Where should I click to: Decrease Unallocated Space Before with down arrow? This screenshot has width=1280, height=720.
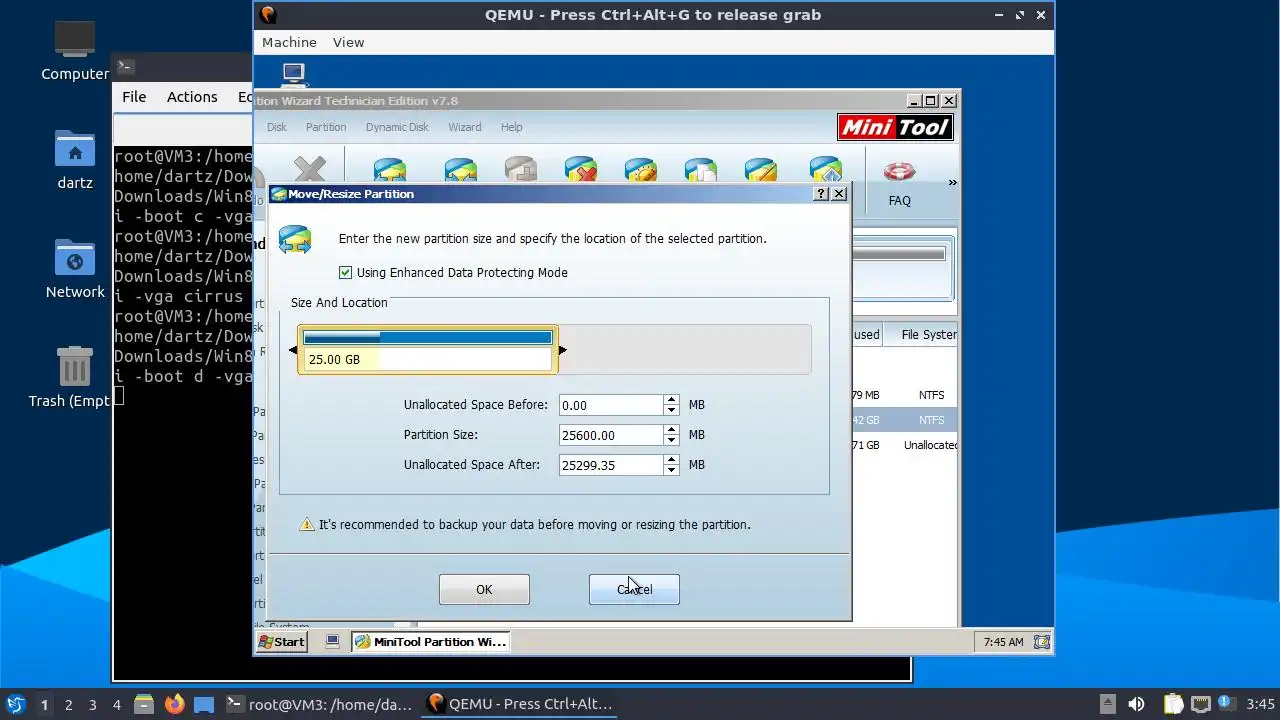coord(671,410)
